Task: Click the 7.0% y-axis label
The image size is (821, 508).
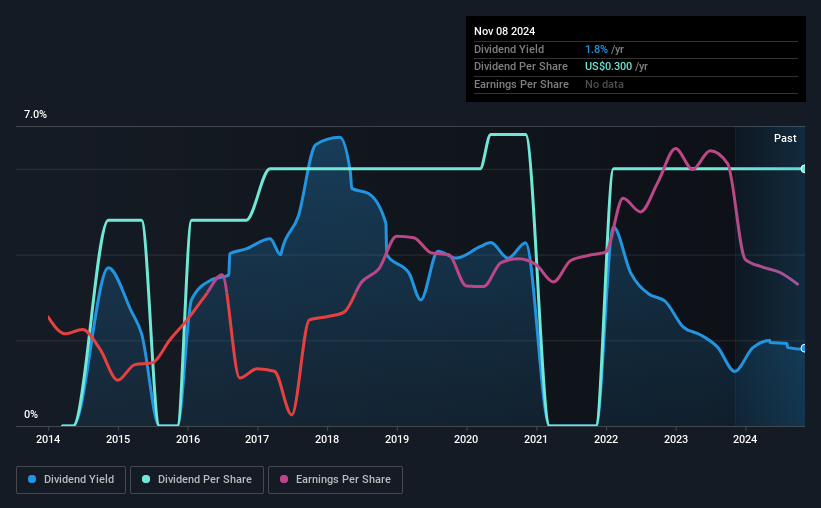Action: click(35, 115)
